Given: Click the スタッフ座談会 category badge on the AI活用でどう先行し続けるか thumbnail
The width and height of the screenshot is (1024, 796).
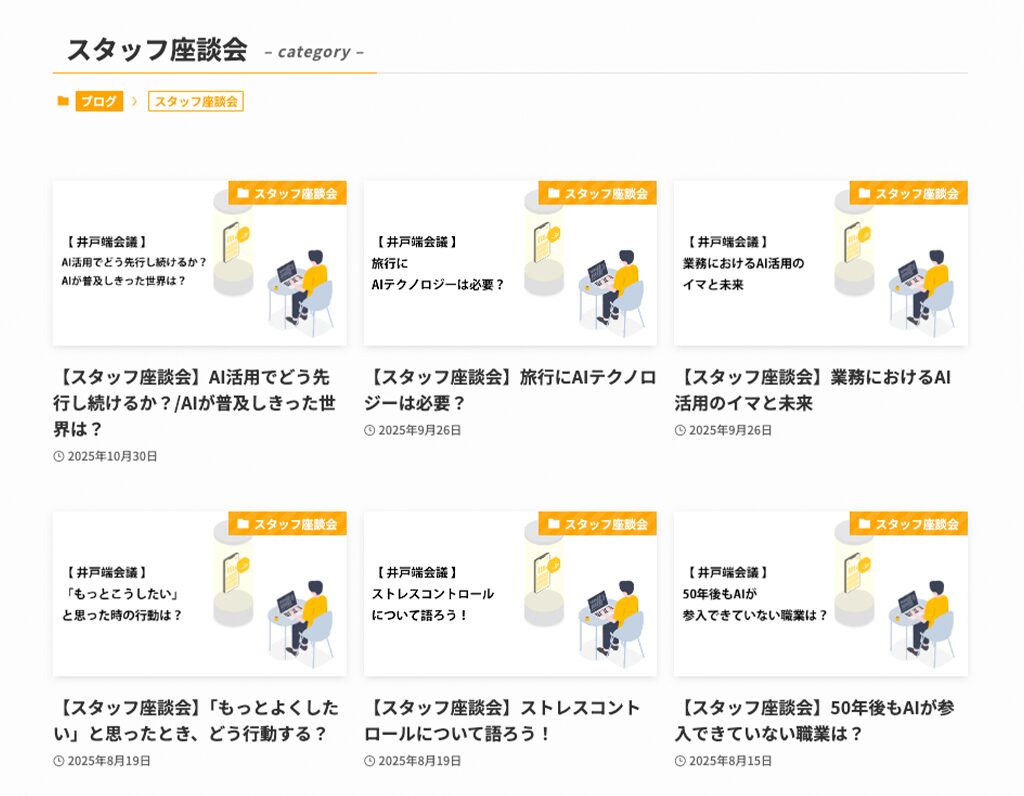Looking at the screenshot, I should pyautogui.click(x=287, y=193).
